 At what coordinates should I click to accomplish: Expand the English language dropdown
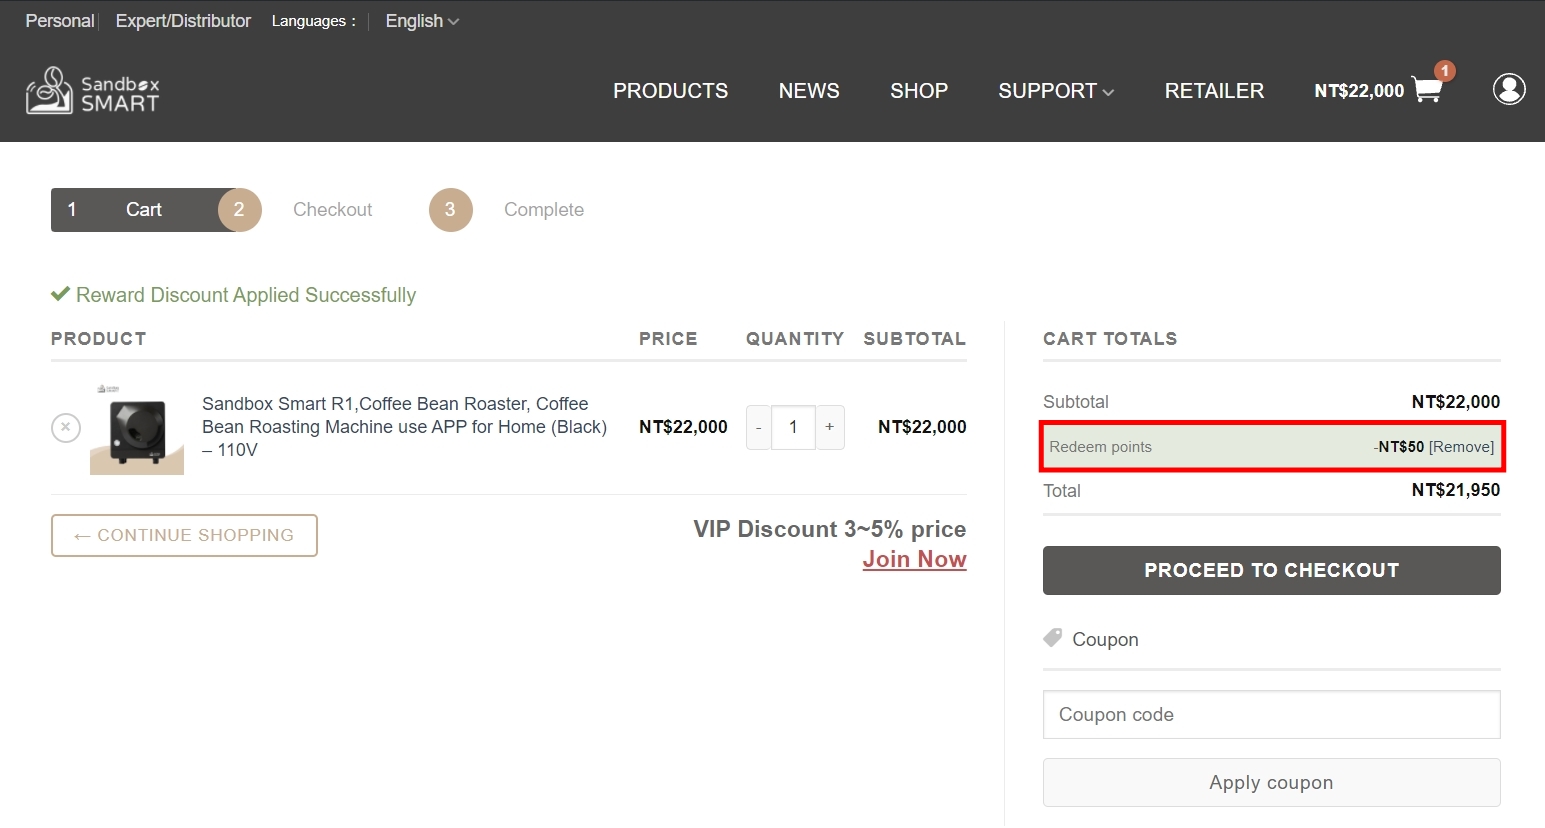click(422, 21)
